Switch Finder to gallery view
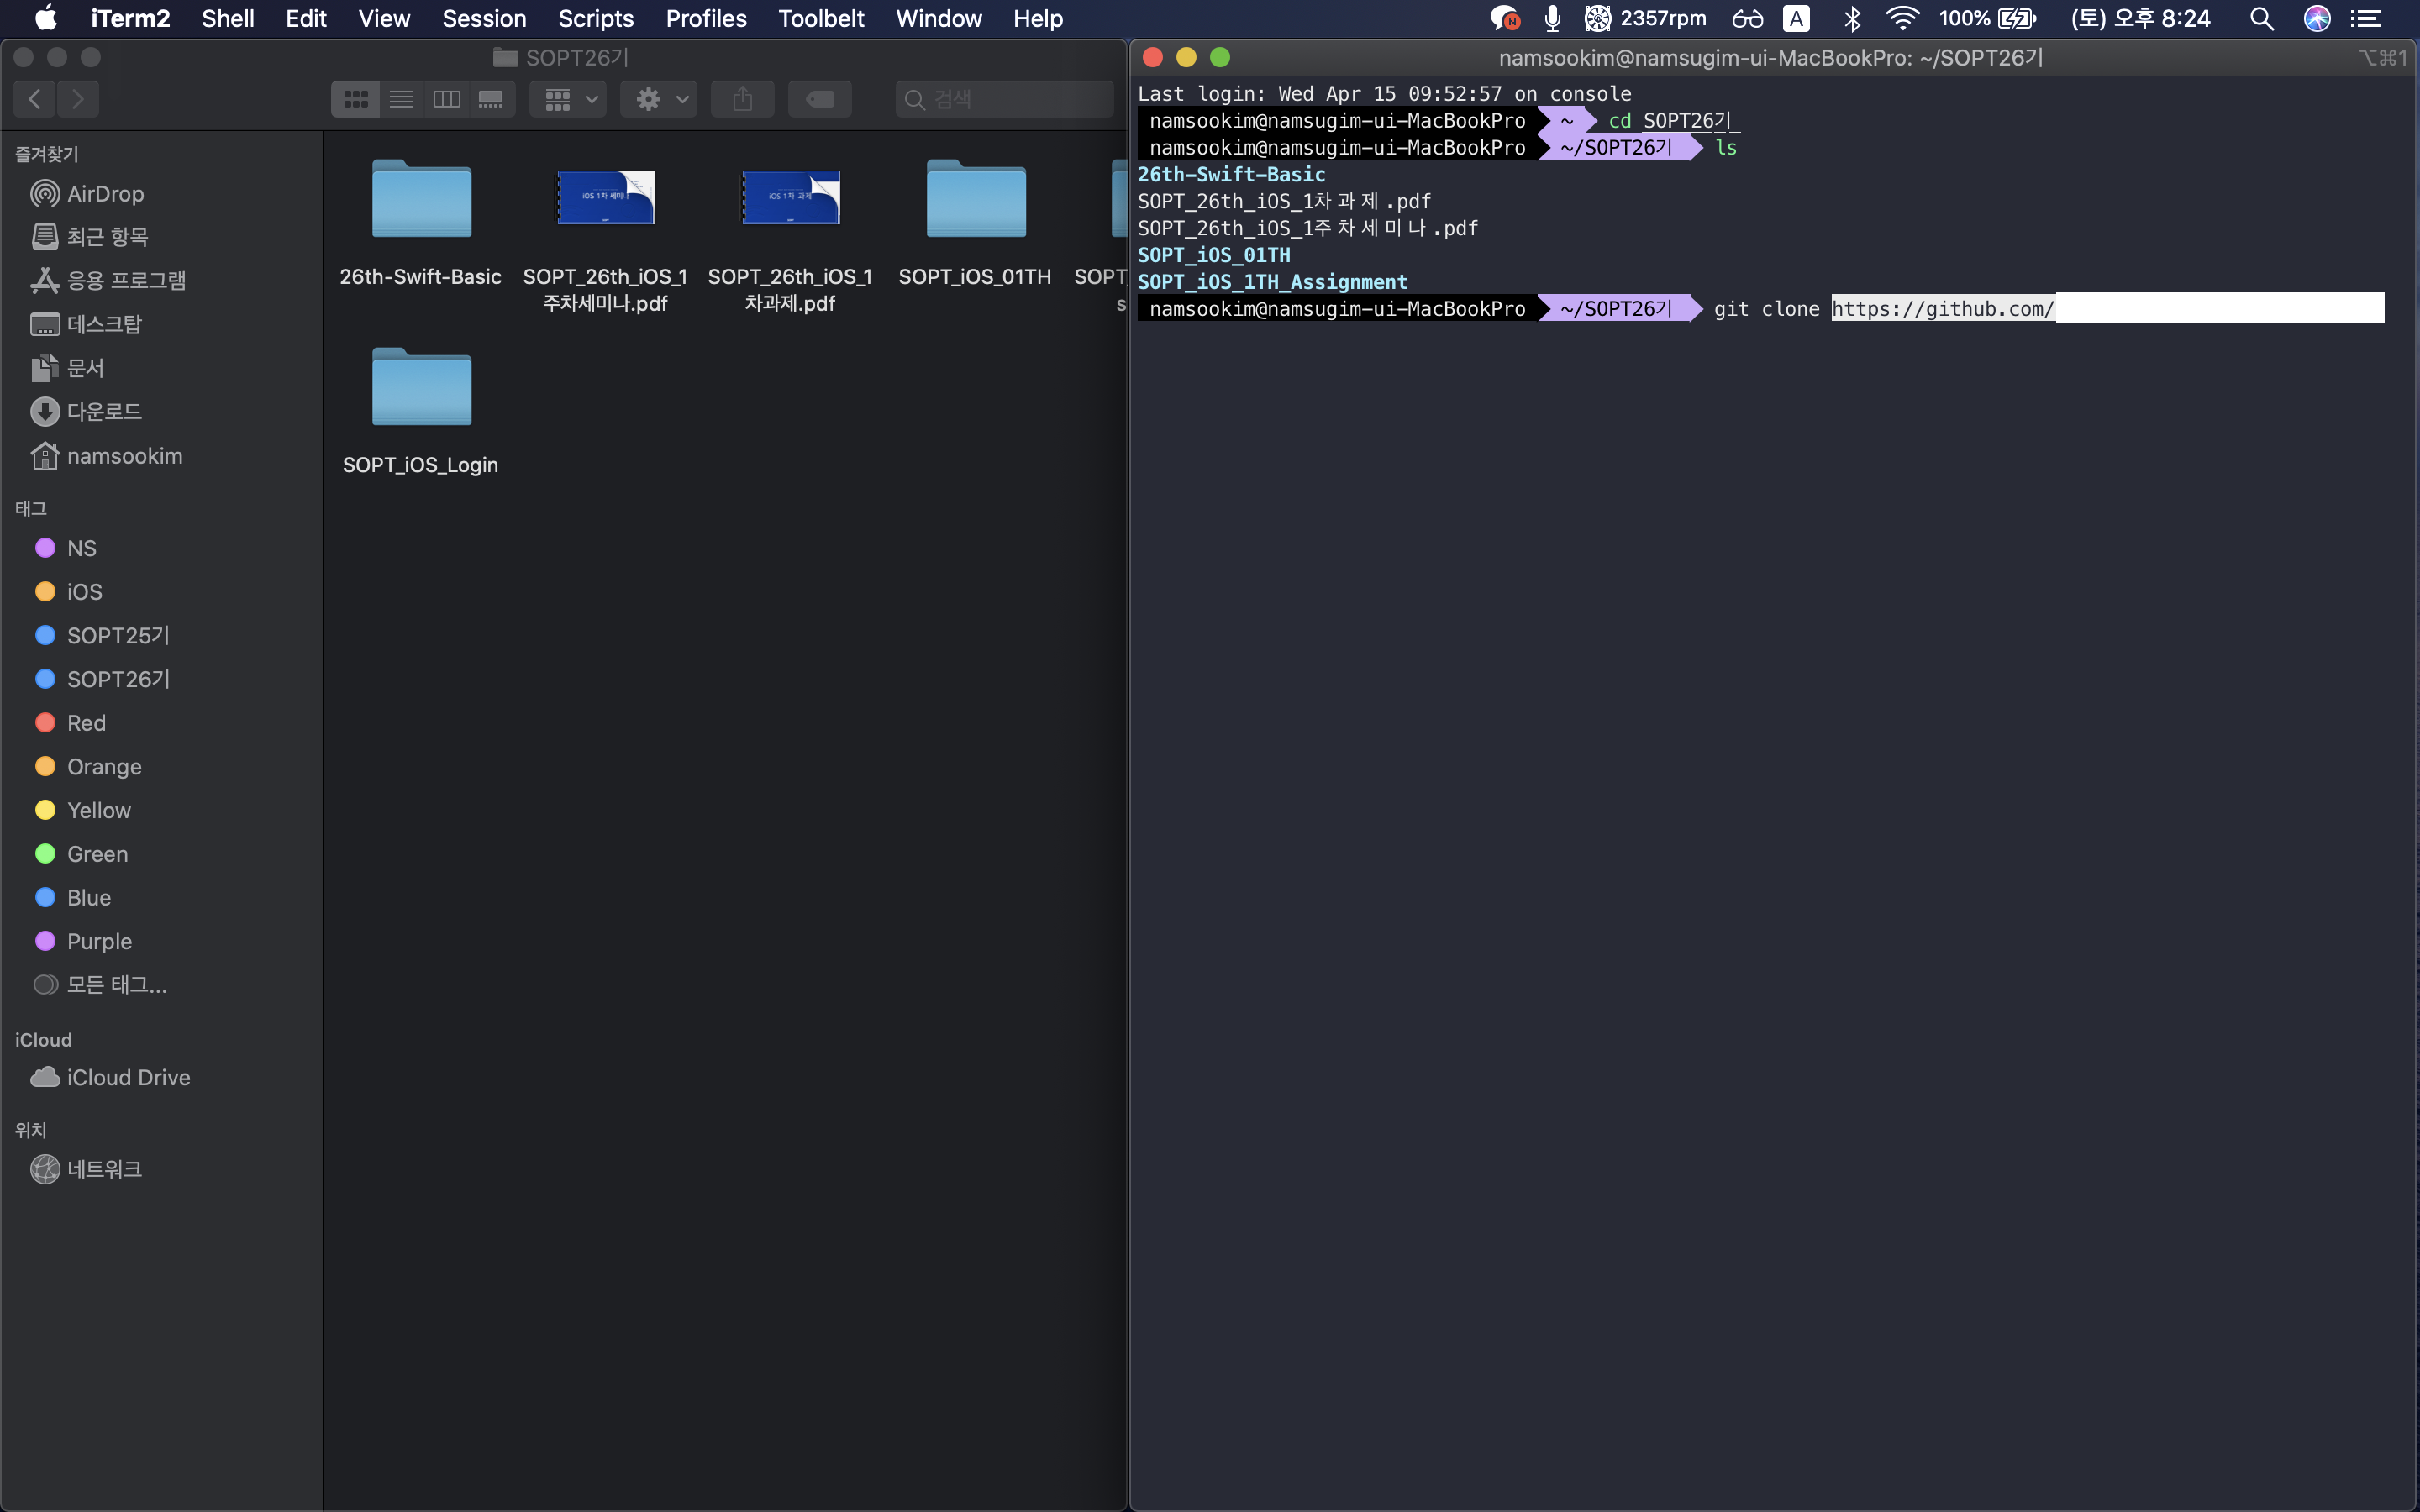Image resolution: width=2420 pixels, height=1512 pixels. point(491,99)
